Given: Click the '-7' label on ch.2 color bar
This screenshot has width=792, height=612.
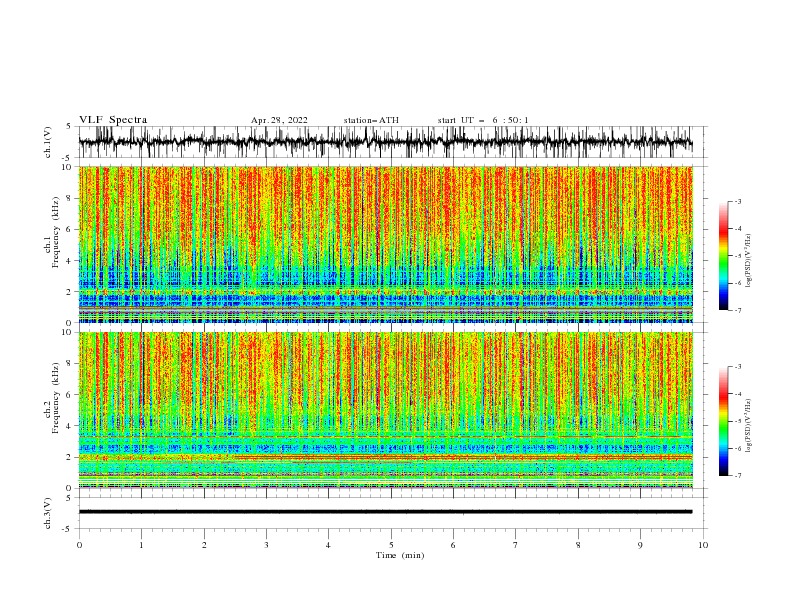Looking at the screenshot, I should (x=738, y=475).
